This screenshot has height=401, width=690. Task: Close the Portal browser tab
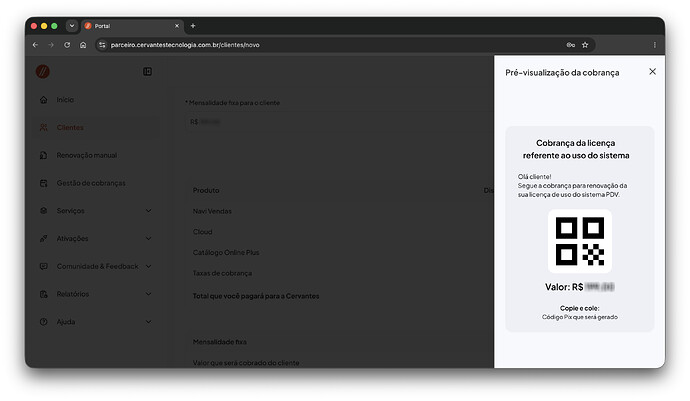click(177, 26)
